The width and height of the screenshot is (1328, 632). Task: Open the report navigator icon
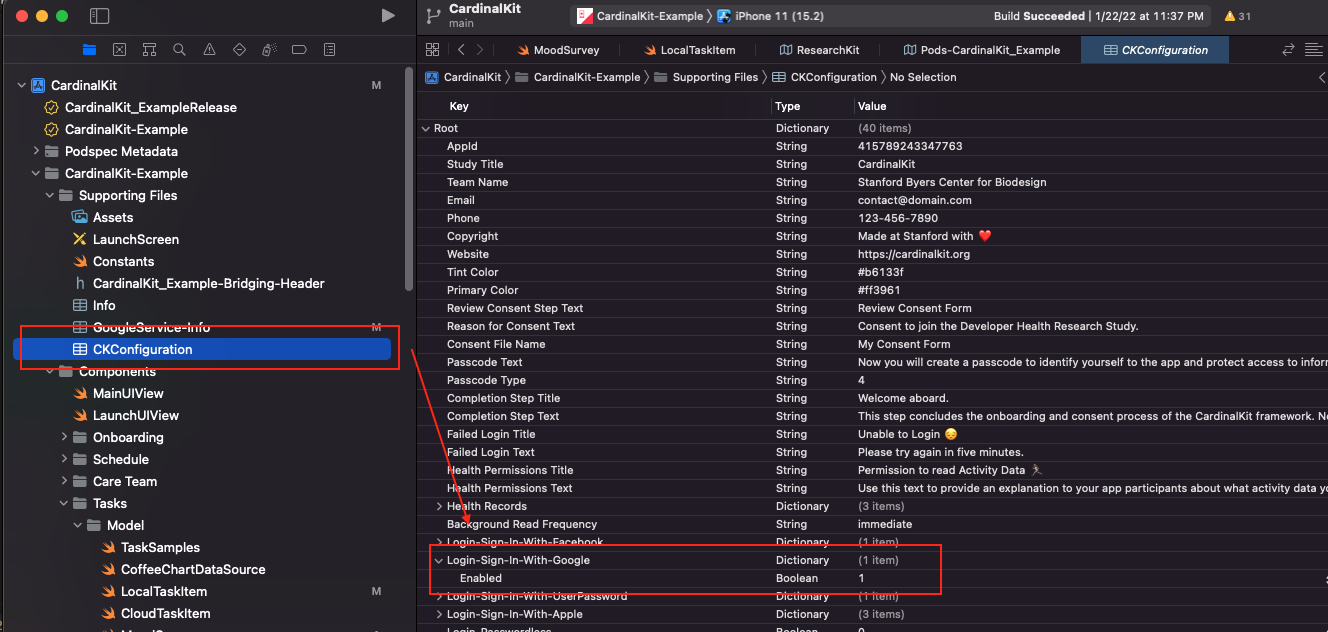click(x=329, y=50)
